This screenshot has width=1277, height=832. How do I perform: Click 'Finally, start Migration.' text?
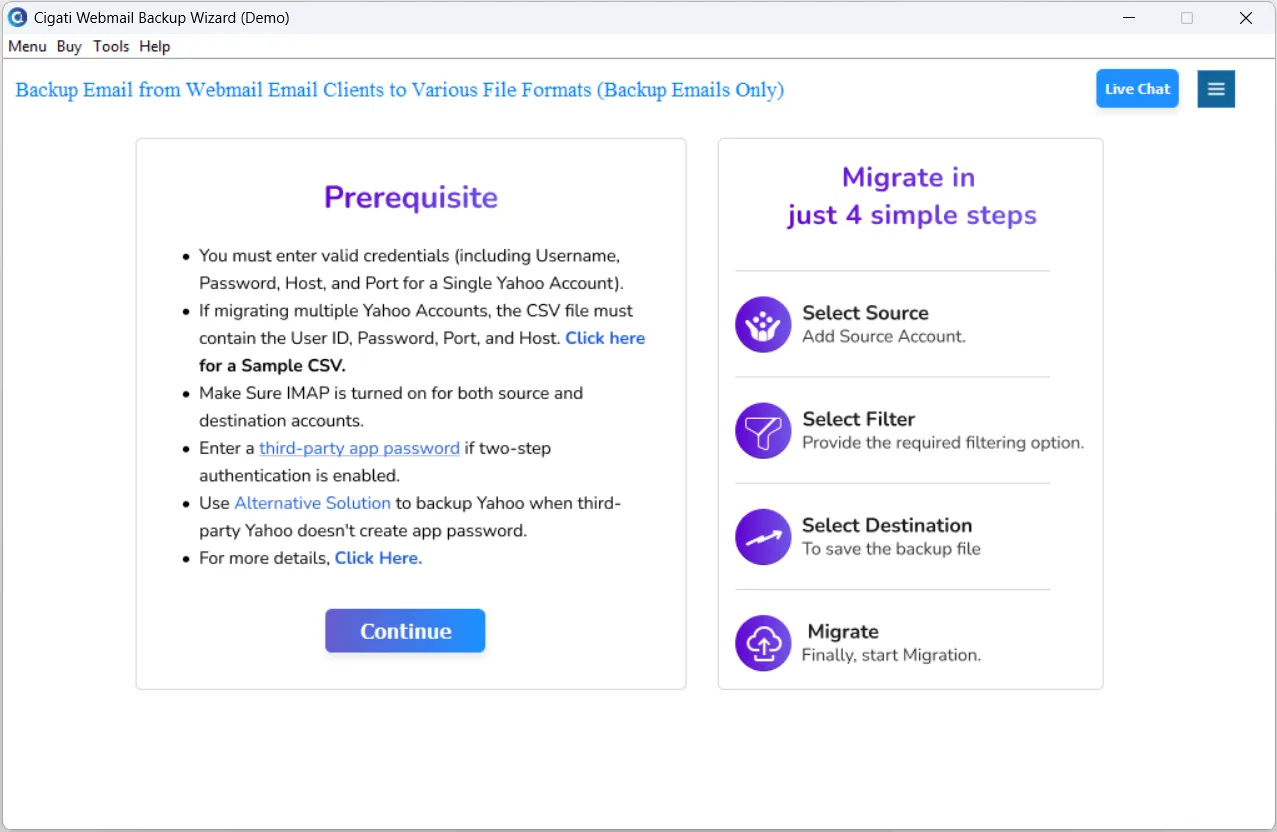pos(891,656)
